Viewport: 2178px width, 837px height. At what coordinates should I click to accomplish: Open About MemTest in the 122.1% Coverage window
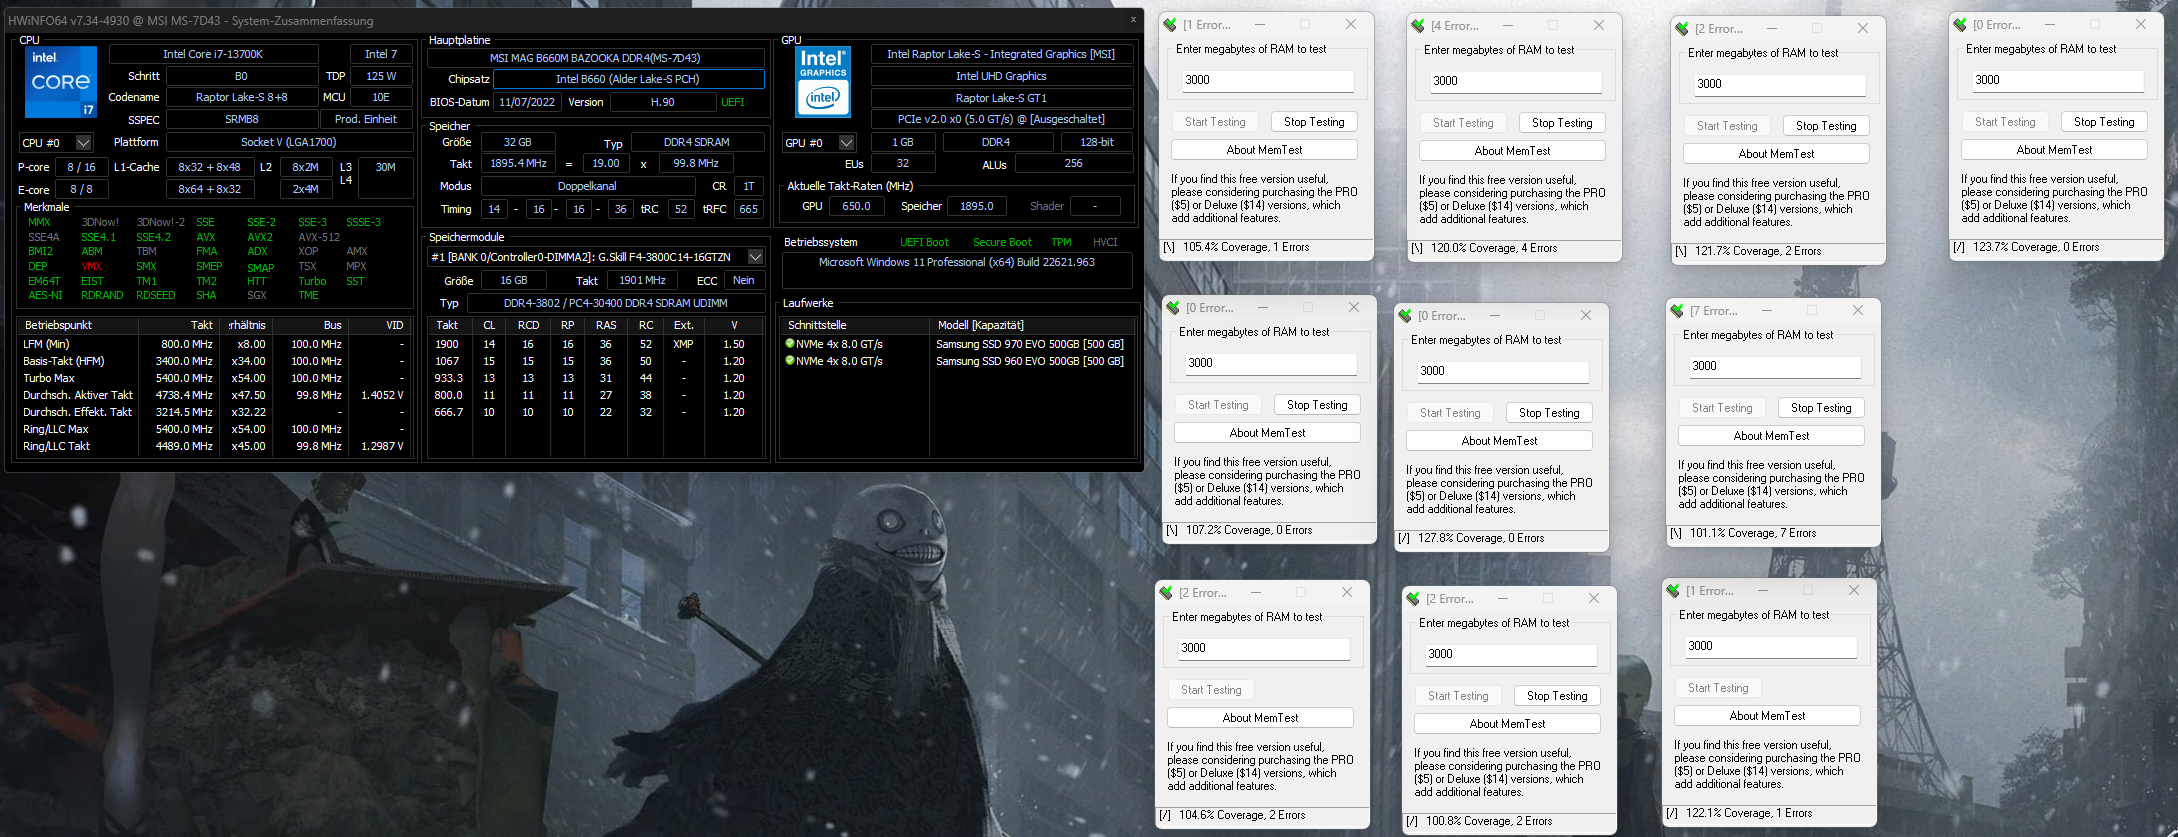1767,716
